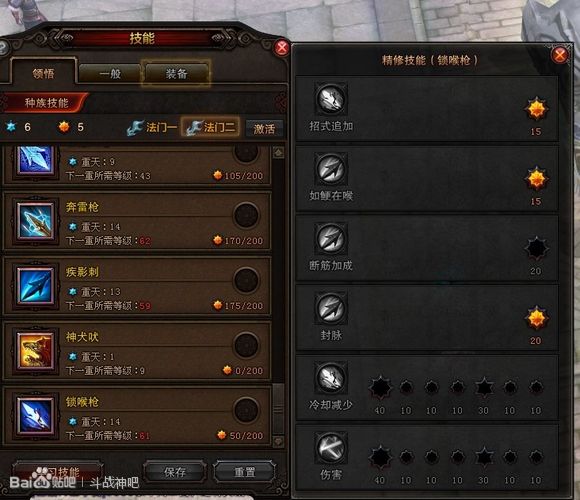Viewport: 580px width, 500px height.
Task: Toggle the empty 断筋加成 star slot
Action: tap(536, 249)
